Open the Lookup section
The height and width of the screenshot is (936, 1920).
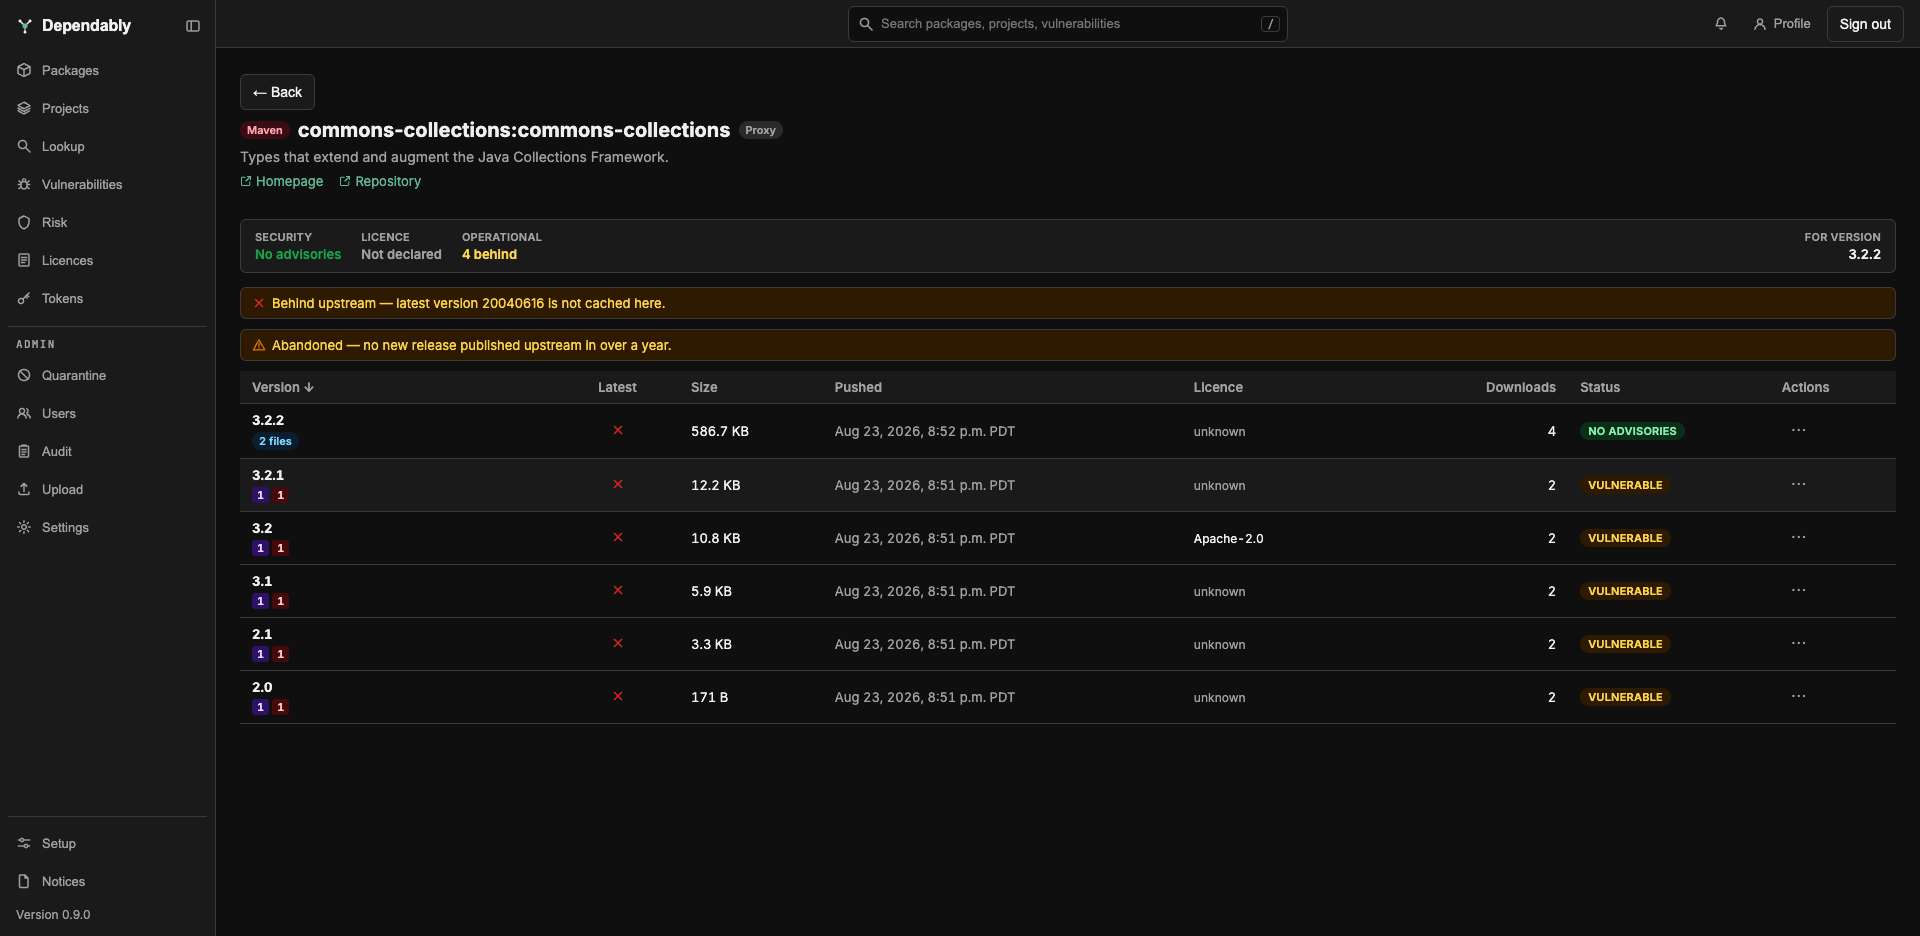tap(63, 147)
